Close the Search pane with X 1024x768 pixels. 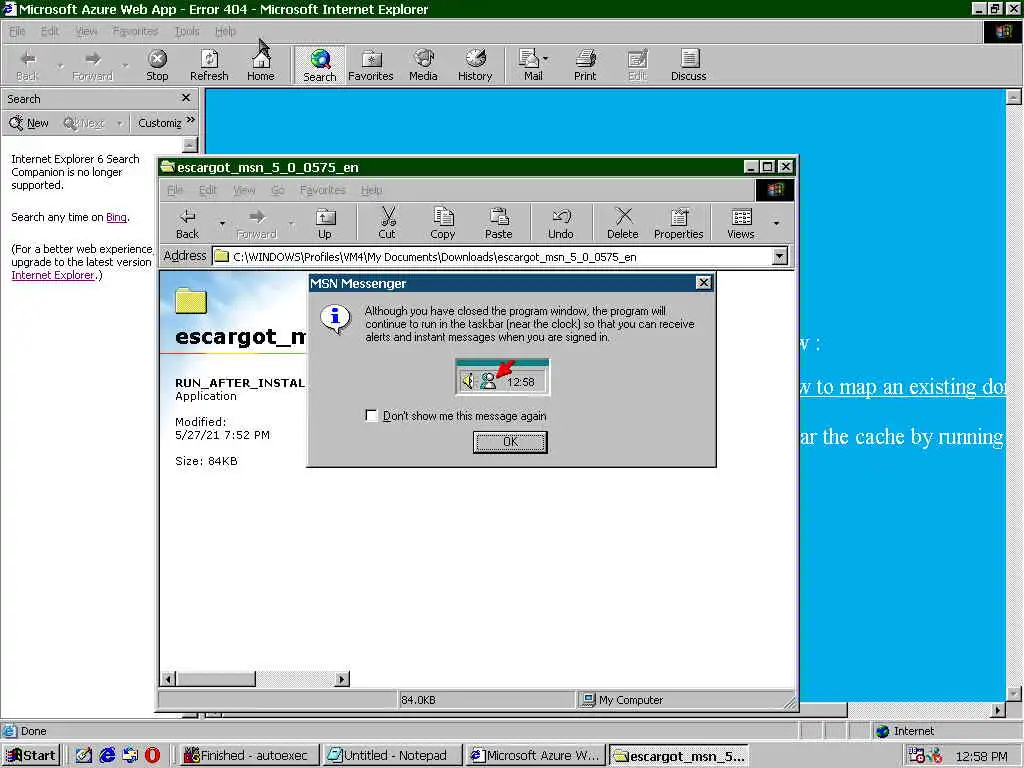point(186,98)
